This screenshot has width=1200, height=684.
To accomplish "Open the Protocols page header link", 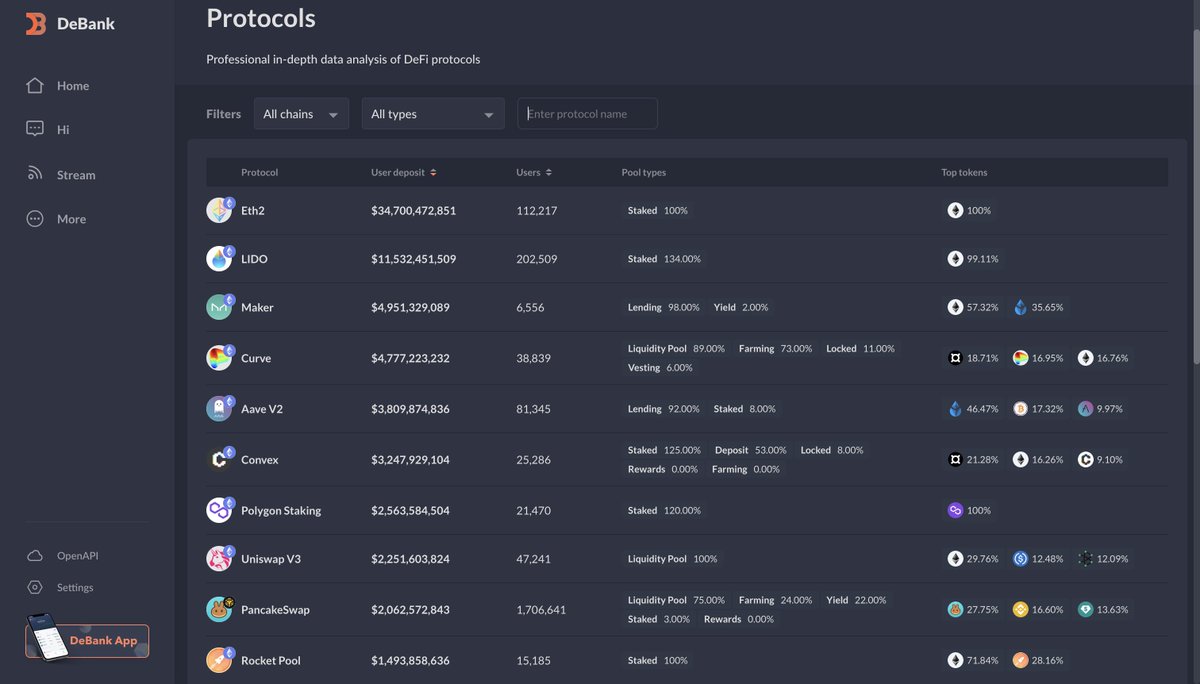I will tap(260, 18).
